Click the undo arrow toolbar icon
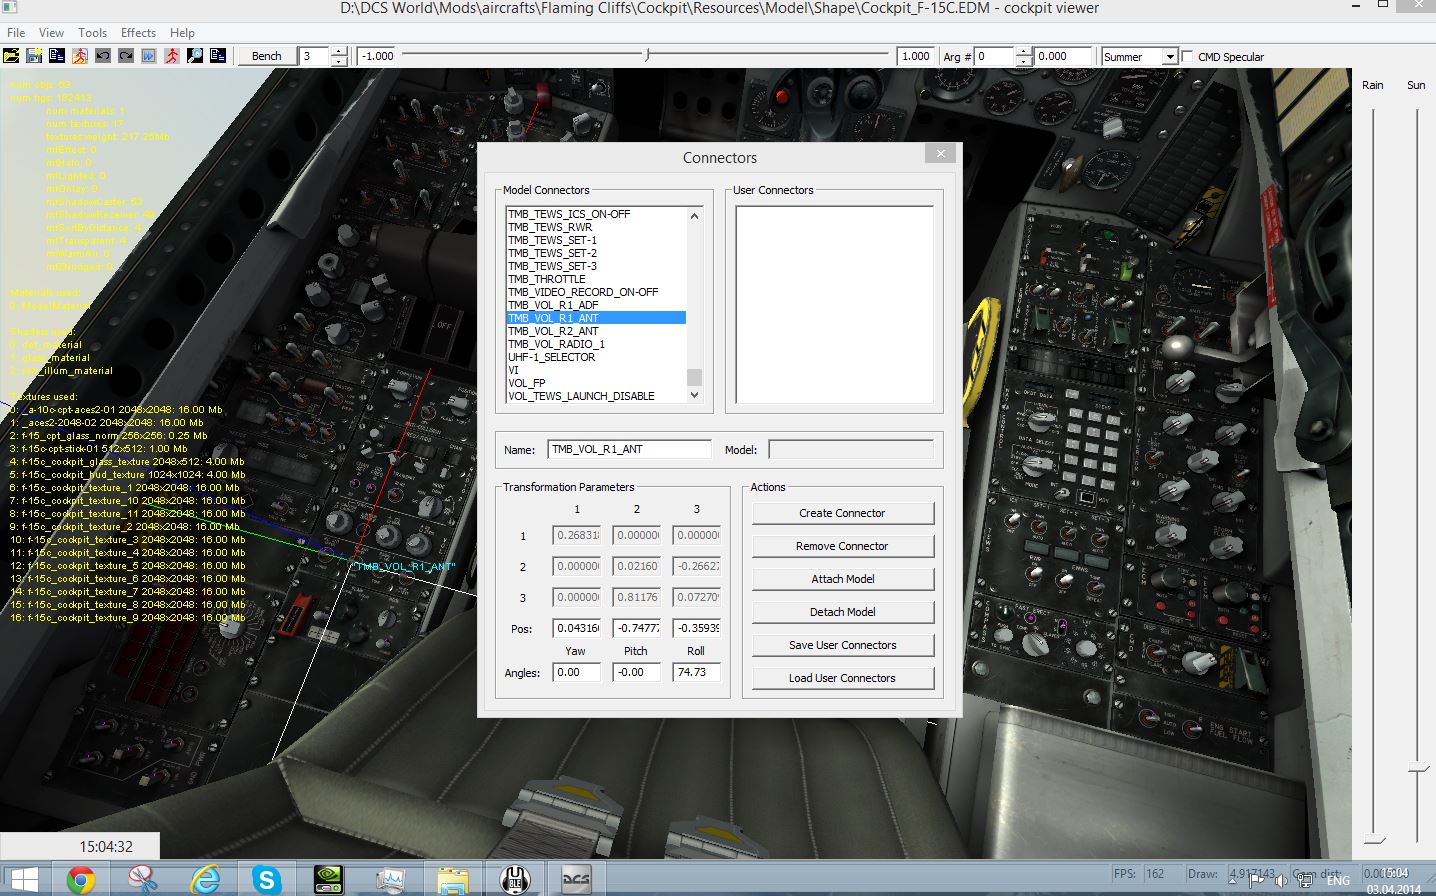Screen dimensions: 1436x896 click(x=103, y=56)
